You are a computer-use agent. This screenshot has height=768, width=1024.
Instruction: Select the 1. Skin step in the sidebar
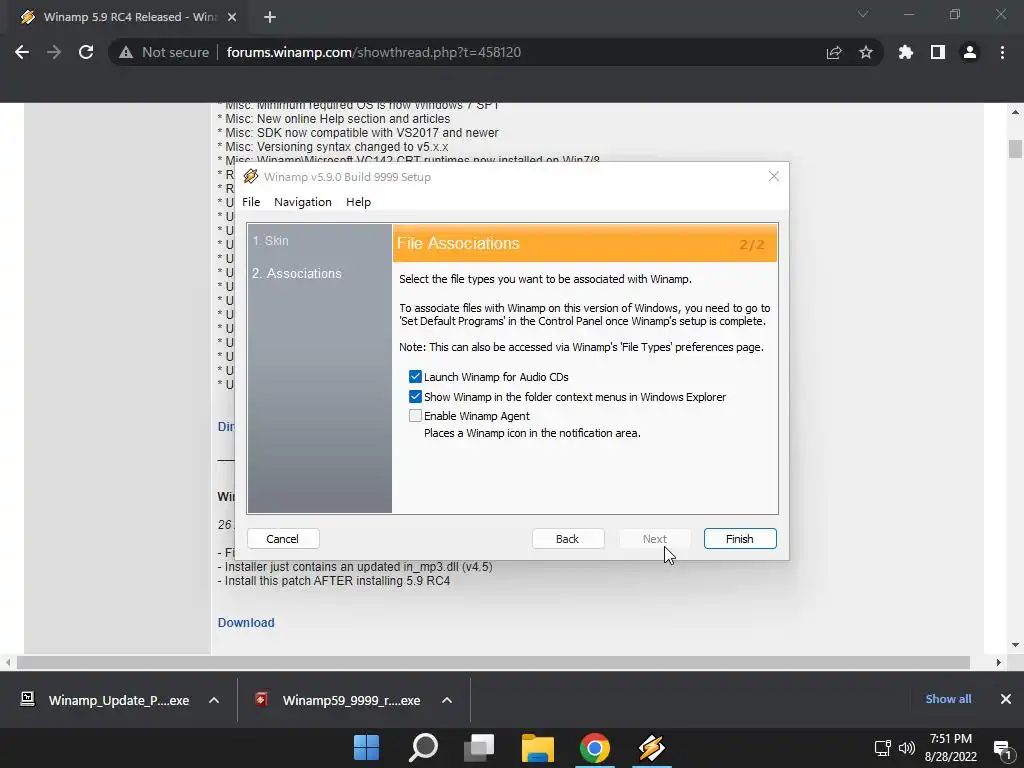pyautogui.click(x=270, y=240)
